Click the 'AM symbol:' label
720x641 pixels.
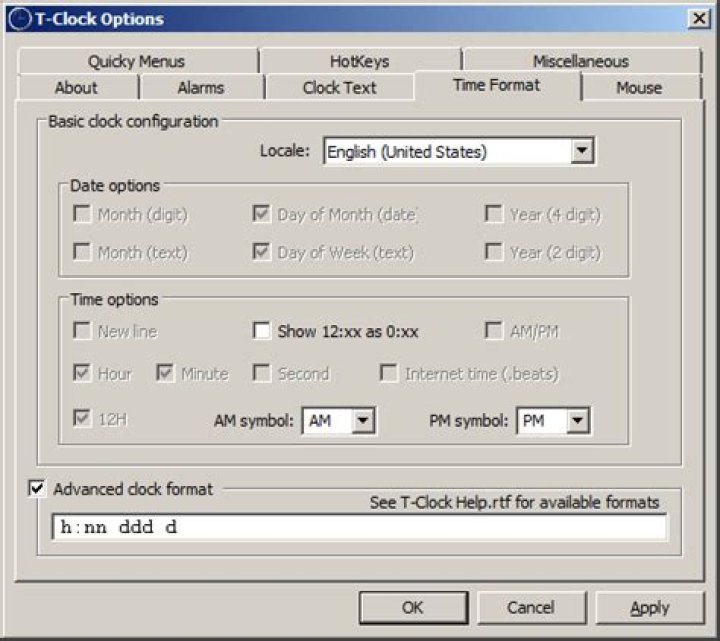point(254,421)
